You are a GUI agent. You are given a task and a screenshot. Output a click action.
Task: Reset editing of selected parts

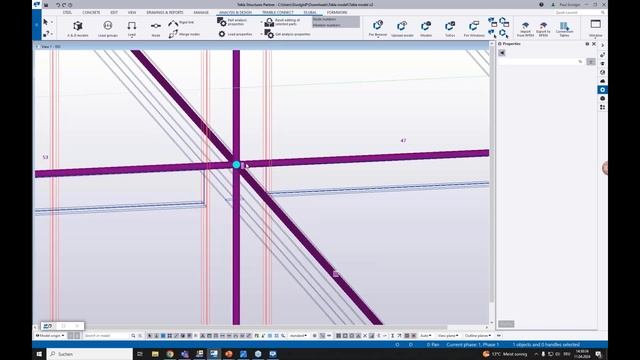pos(283,22)
